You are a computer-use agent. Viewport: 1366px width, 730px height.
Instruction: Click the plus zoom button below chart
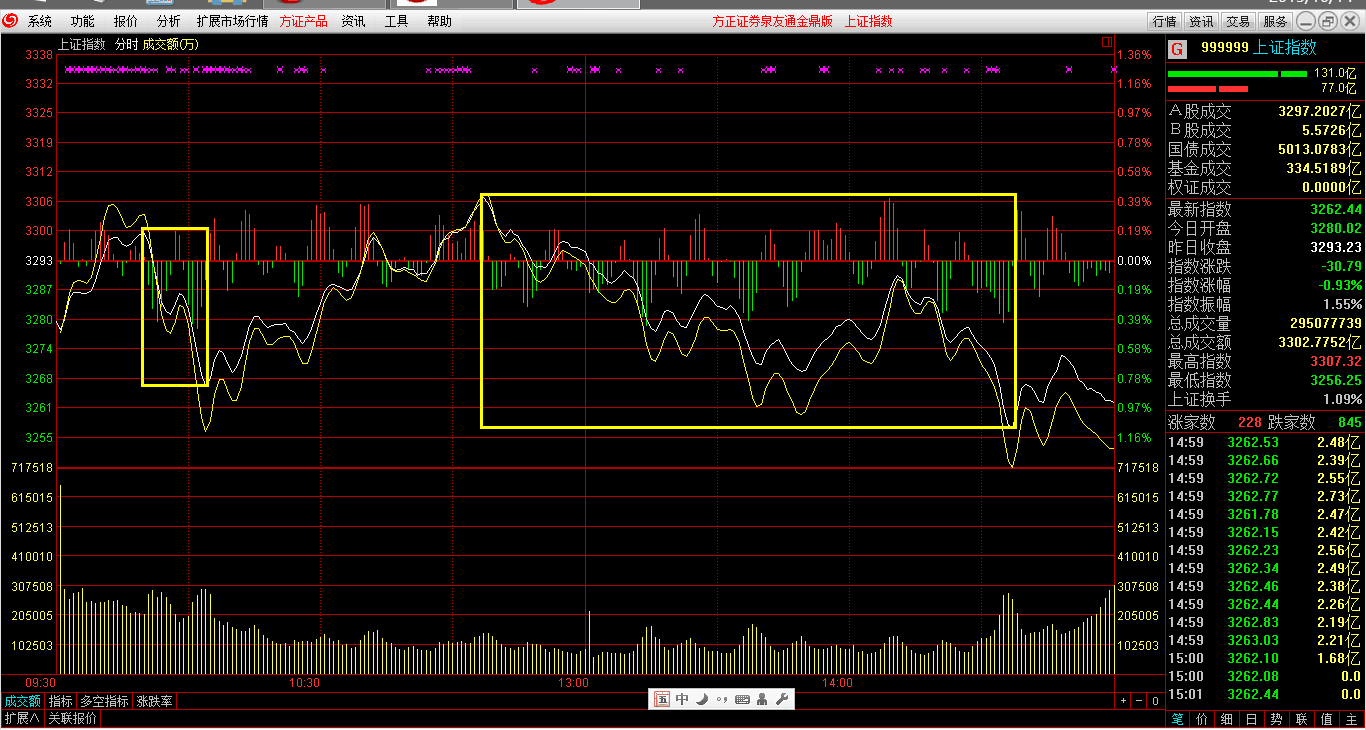click(x=1123, y=702)
